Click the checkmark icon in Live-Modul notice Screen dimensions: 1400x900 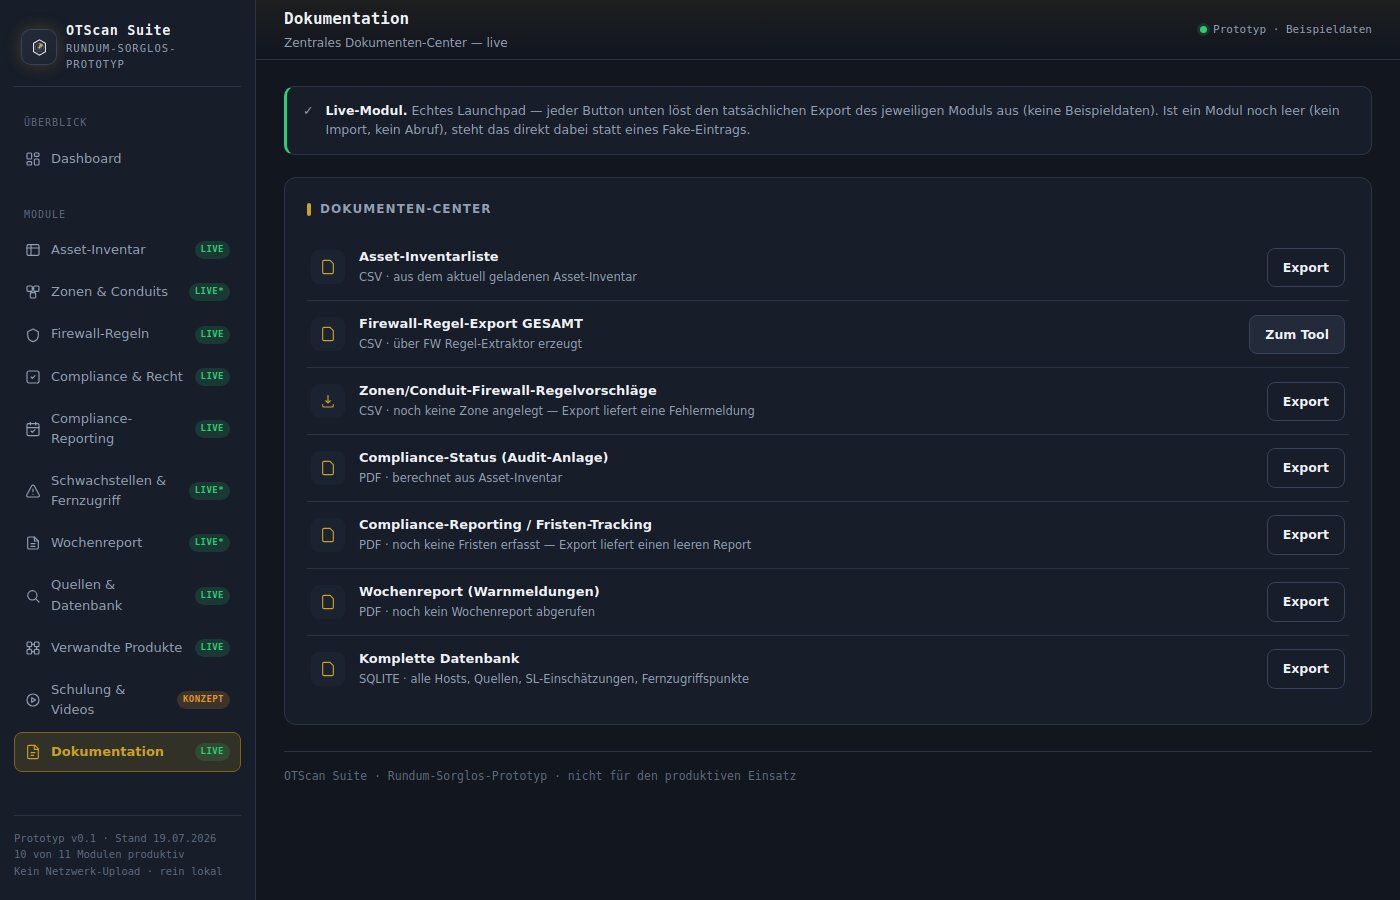coord(308,111)
